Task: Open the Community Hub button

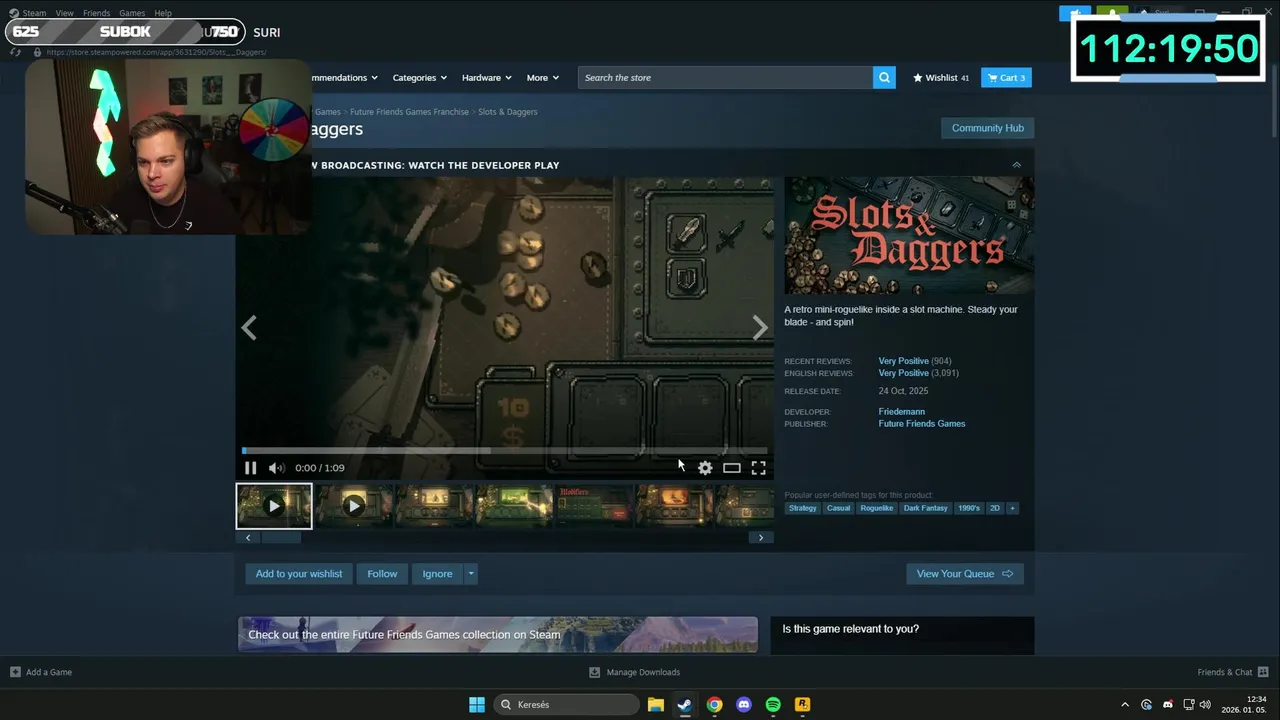Action: tap(988, 128)
